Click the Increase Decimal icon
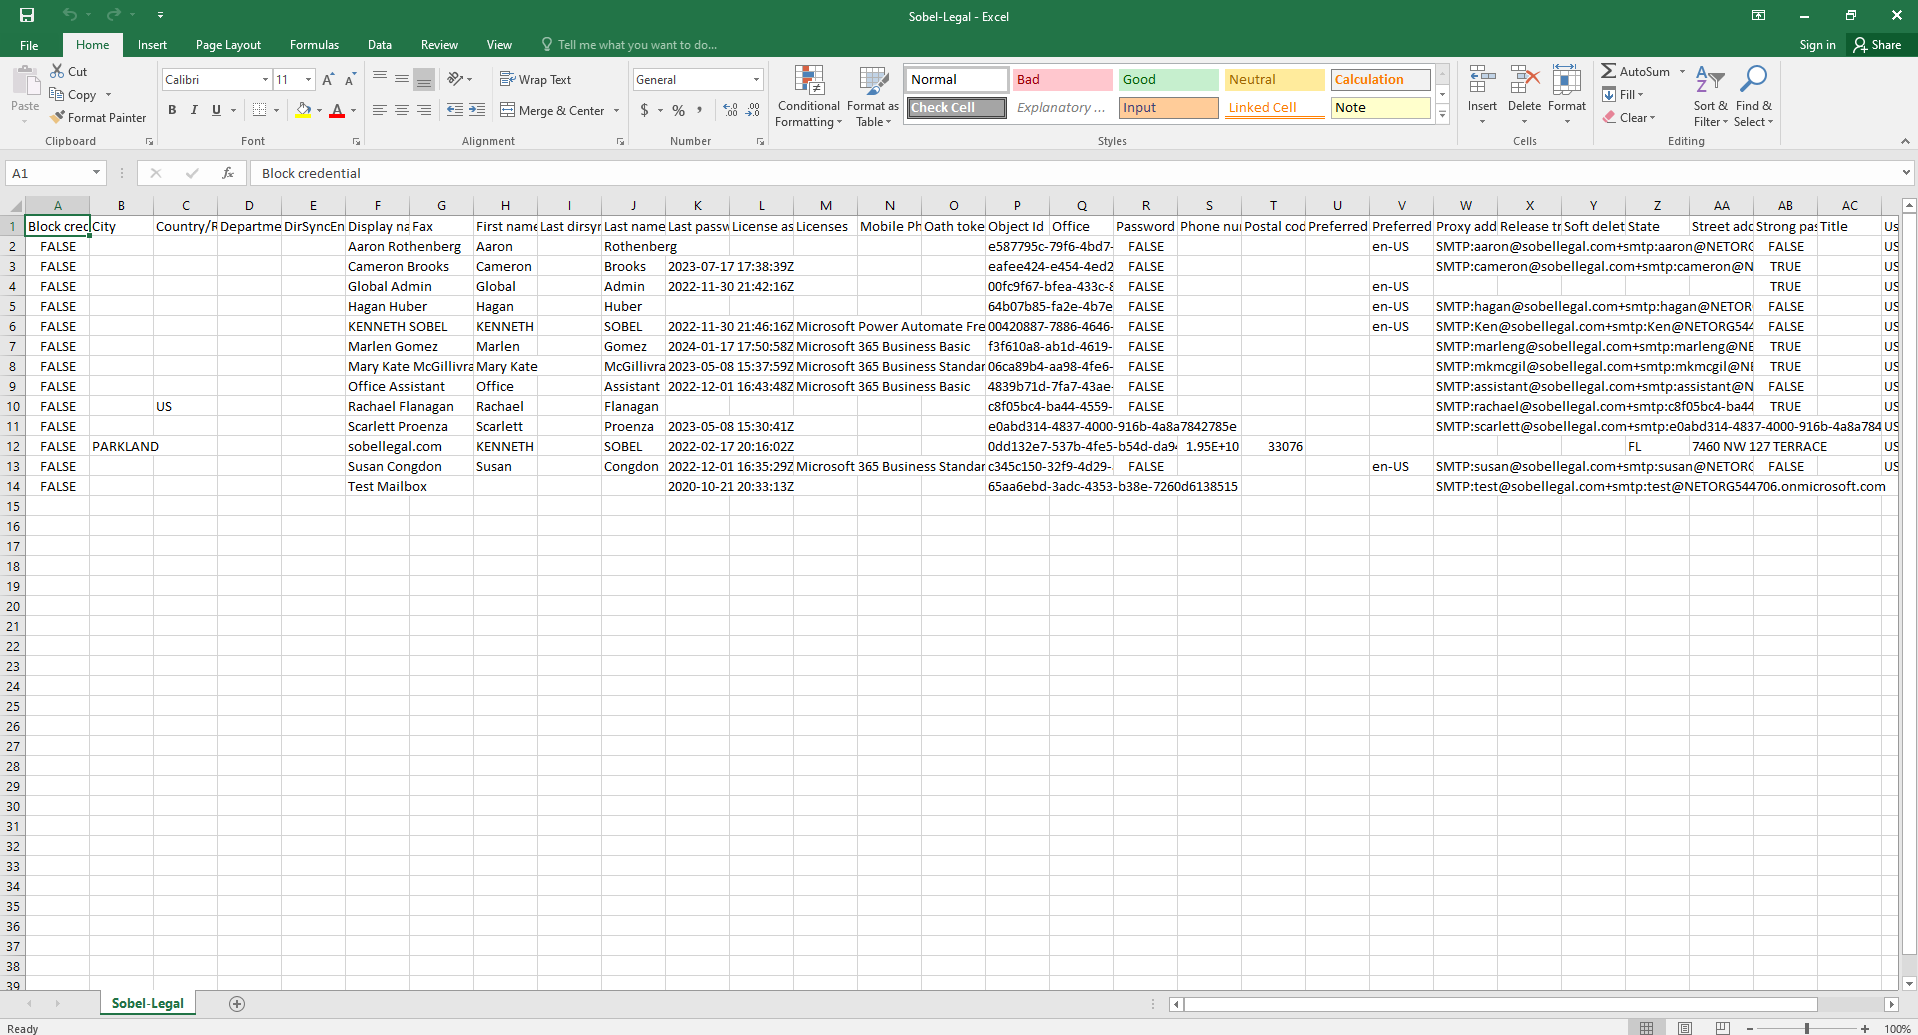1918x1035 pixels. [731, 110]
